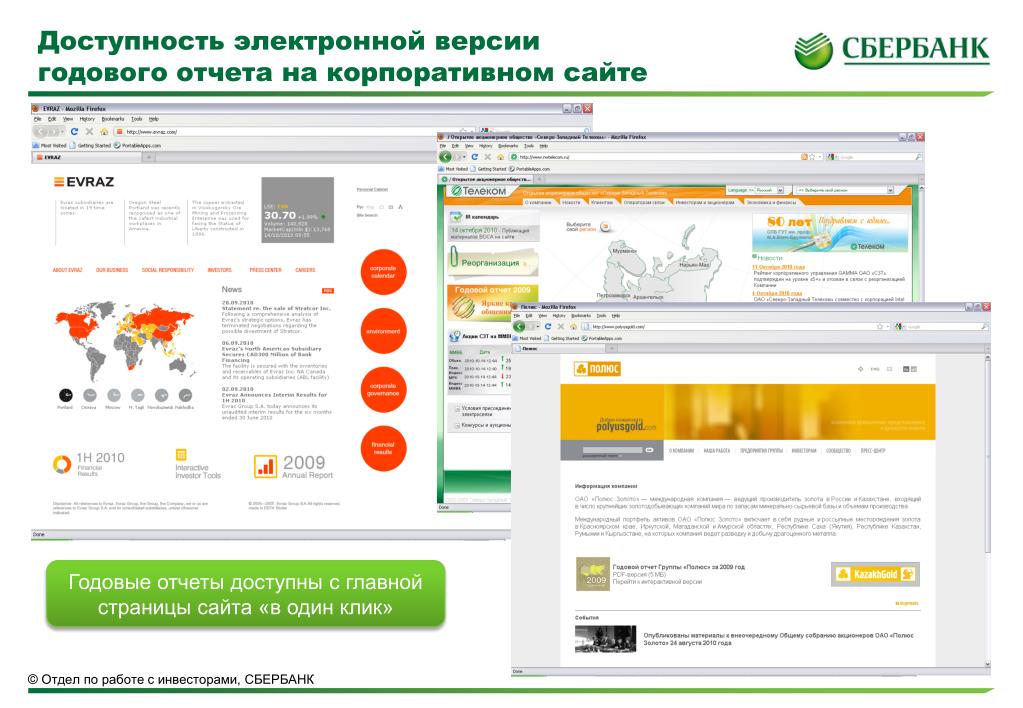Click the 'Реорганизация' banner
Viewport: 1023px width, 708px height.
(493, 262)
